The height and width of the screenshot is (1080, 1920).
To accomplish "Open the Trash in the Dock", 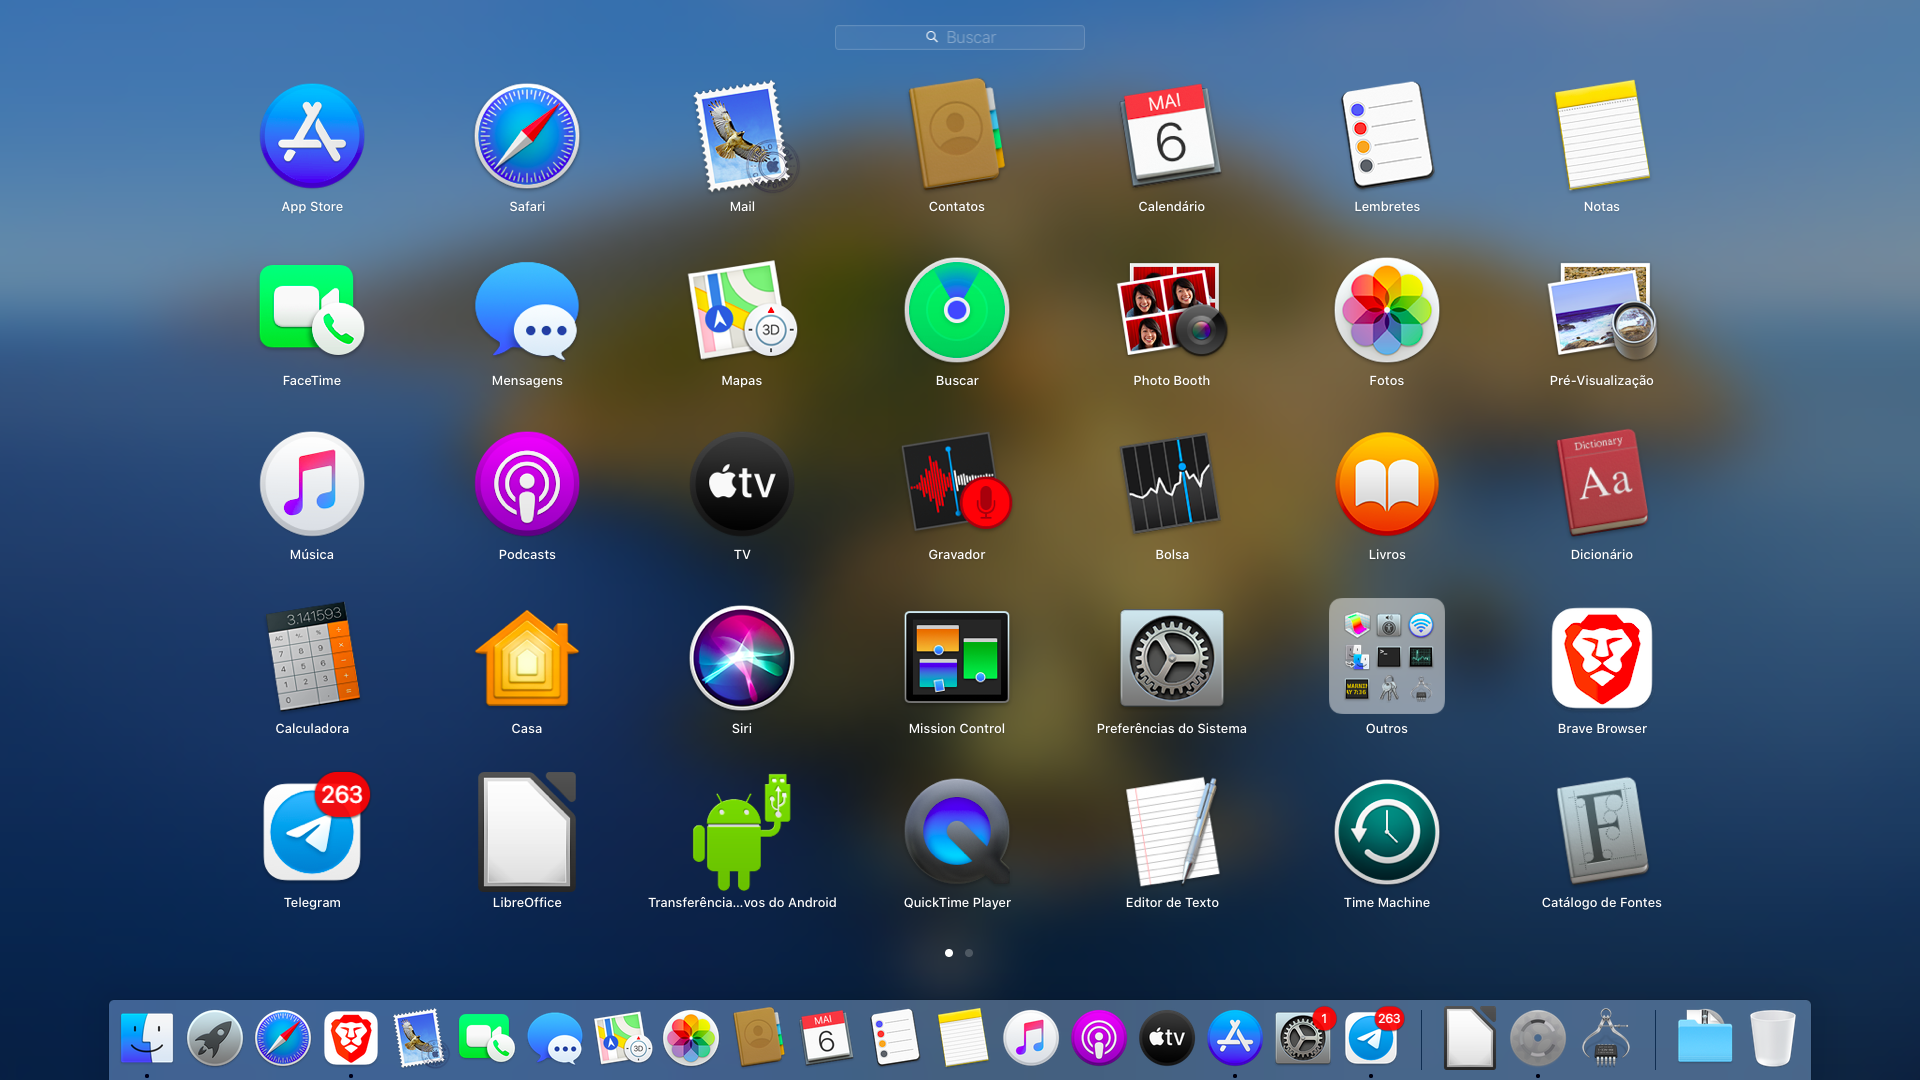I will tap(1772, 1038).
